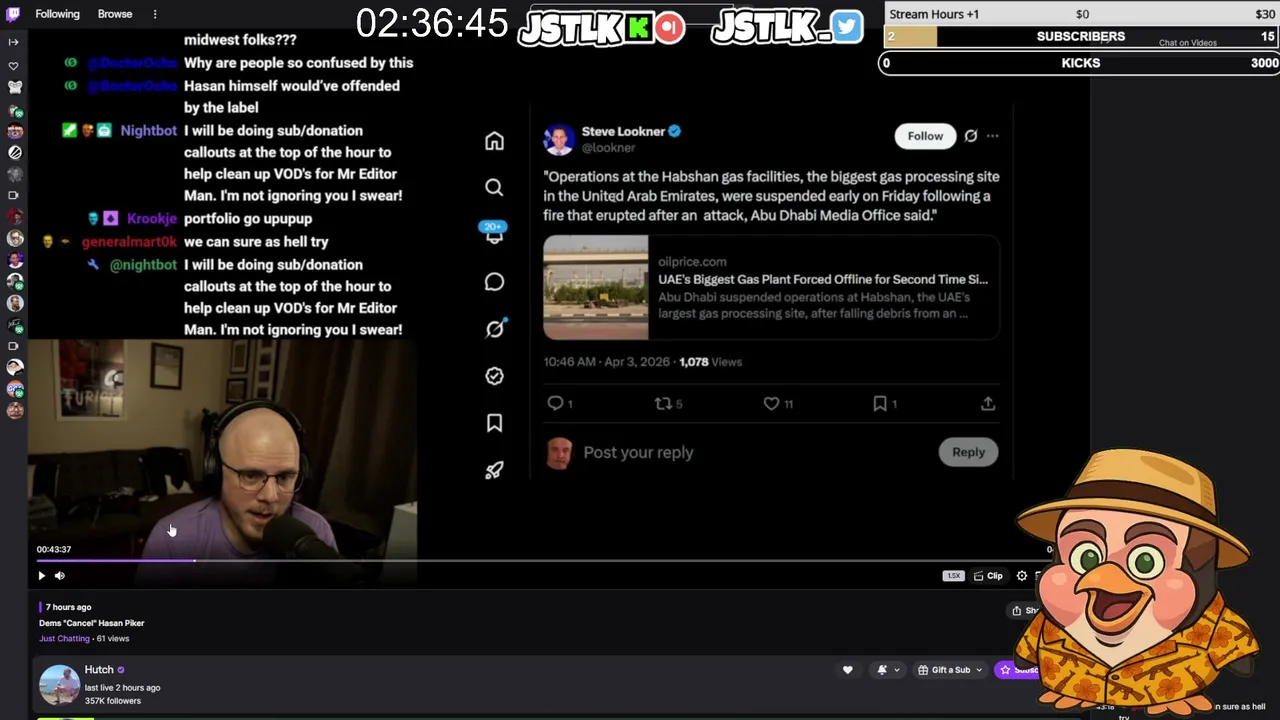Click the followed channels heart icon in sidebar
The height and width of the screenshot is (720, 1280).
(x=14, y=66)
